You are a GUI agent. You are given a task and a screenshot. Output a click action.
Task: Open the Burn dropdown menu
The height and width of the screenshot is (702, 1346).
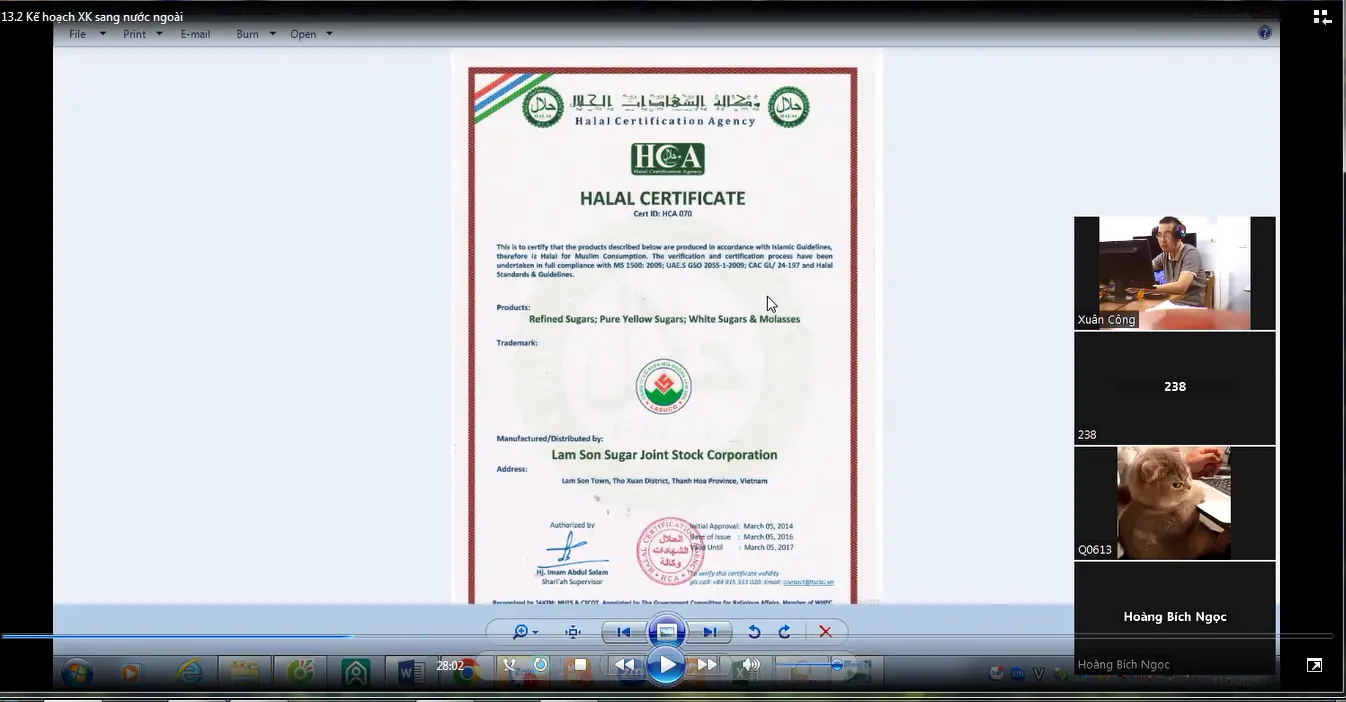pyautogui.click(x=256, y=34)
